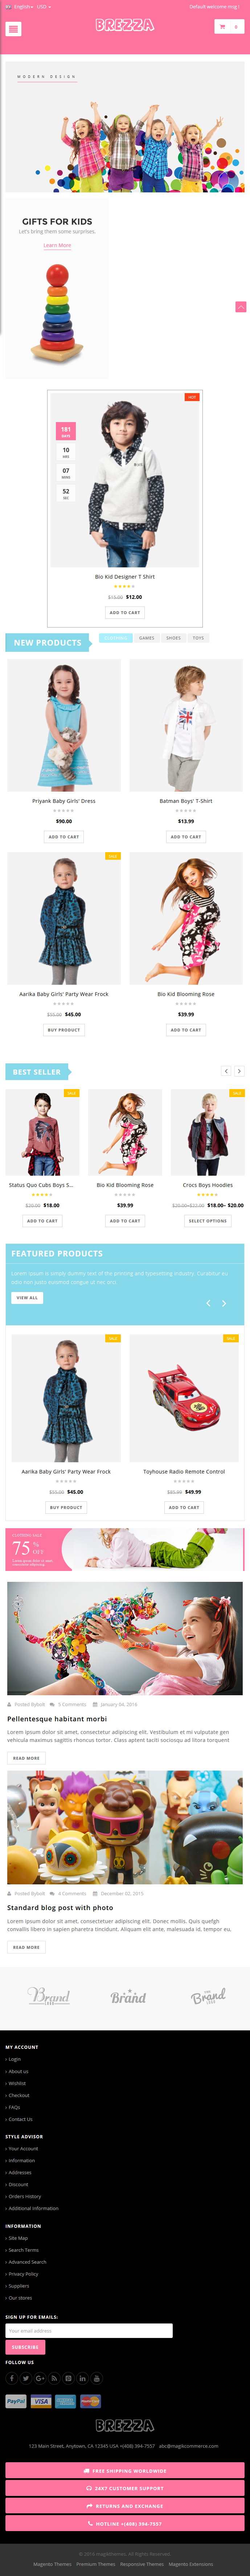This screenshot has height=2576, width=250.
Task: Click the scroll-to-top arrow button
Action: coord(240,306)
